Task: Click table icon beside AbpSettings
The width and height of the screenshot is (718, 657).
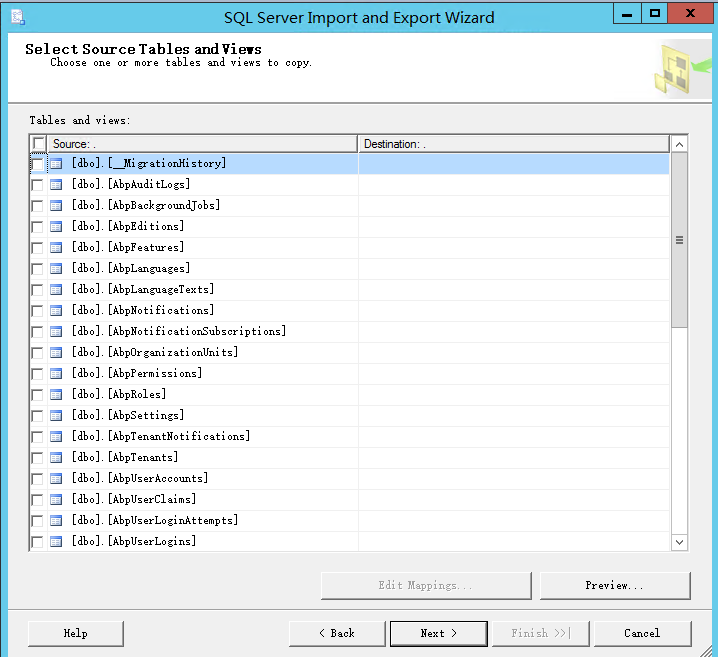Action: 56,416
